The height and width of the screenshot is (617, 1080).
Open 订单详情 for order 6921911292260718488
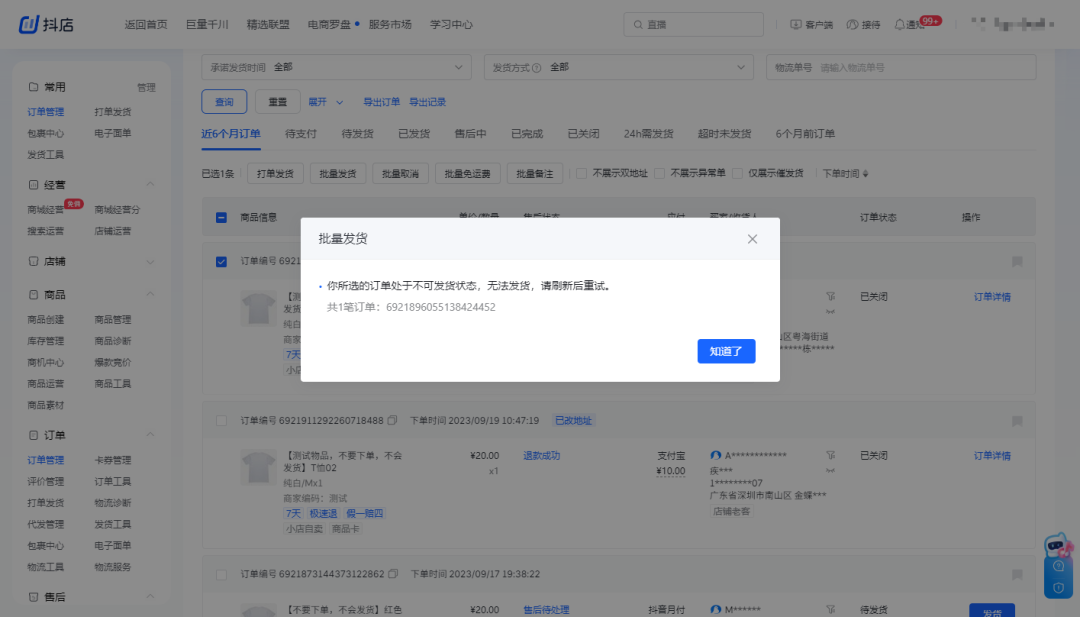pyautogui.click(x=992, y=456)
